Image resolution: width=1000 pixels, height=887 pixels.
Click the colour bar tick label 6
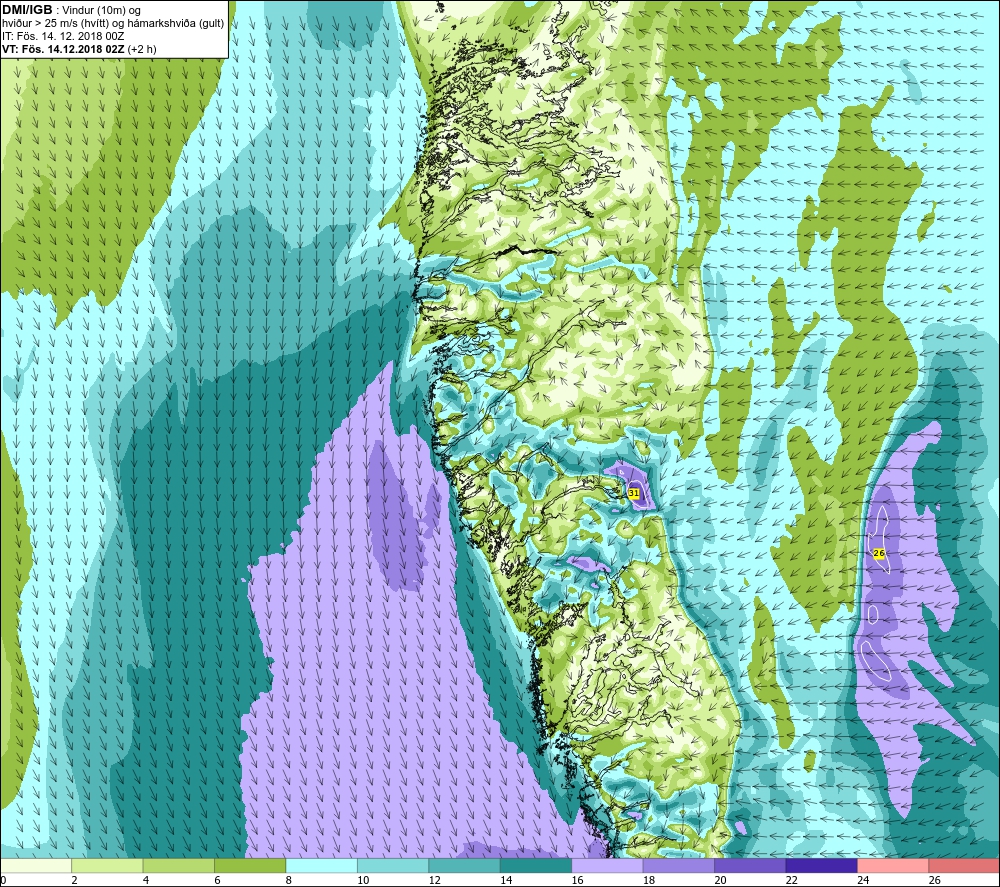pyautogui.click(x=217, y=880)
